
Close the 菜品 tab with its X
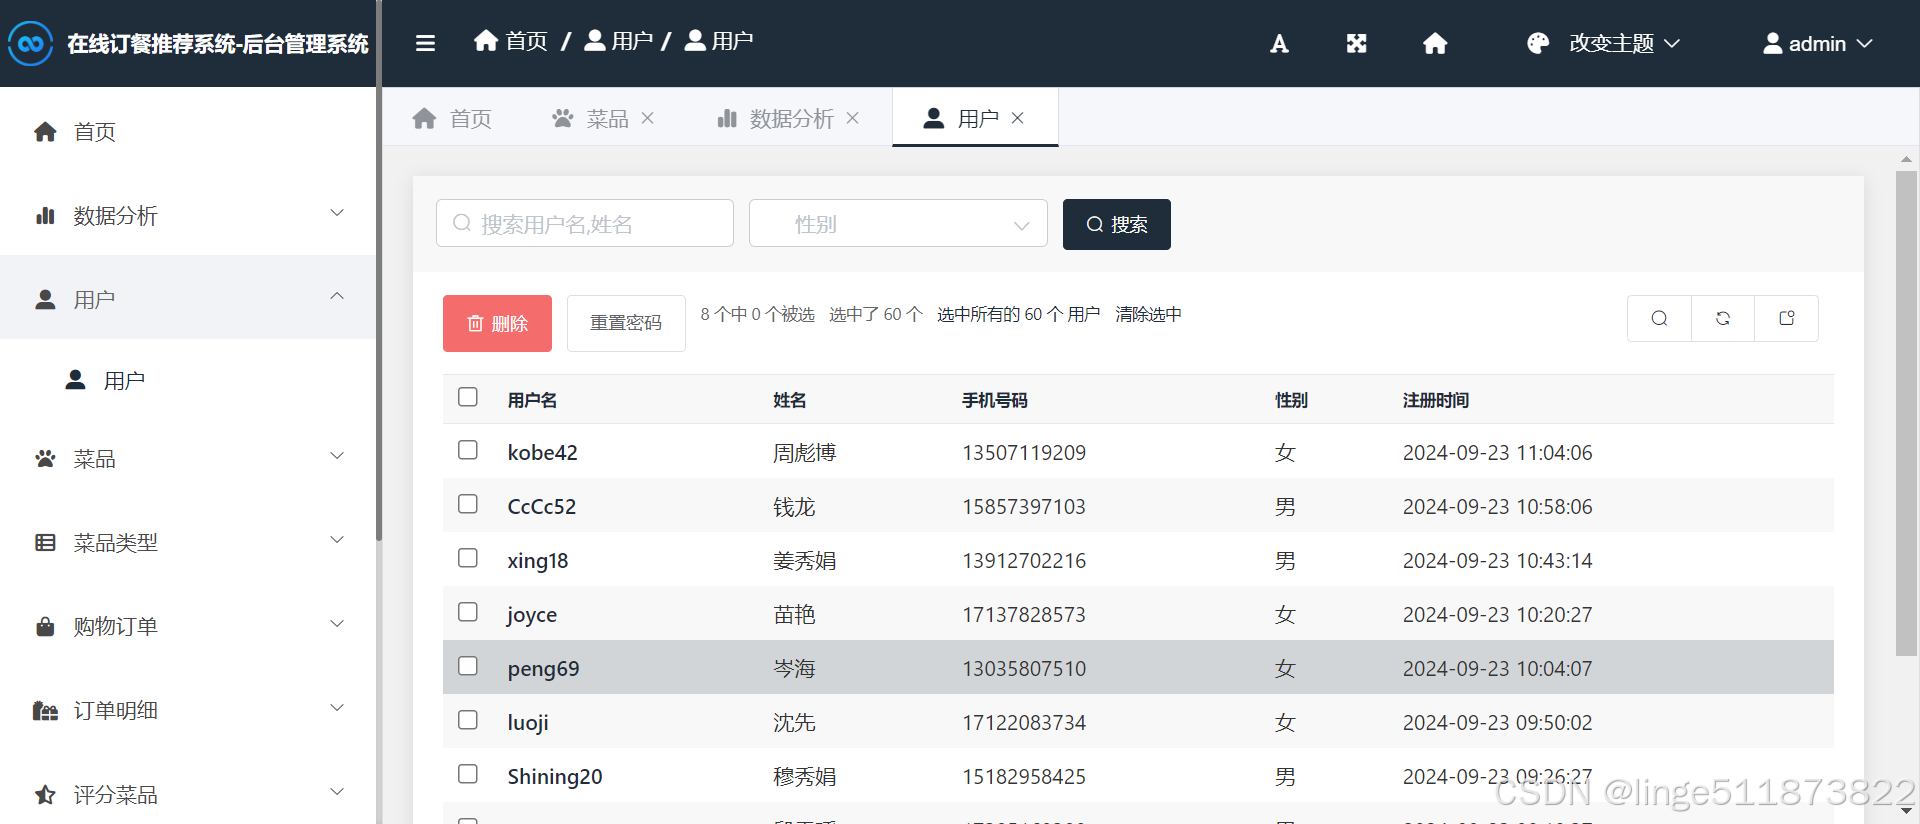coord(648,118)
